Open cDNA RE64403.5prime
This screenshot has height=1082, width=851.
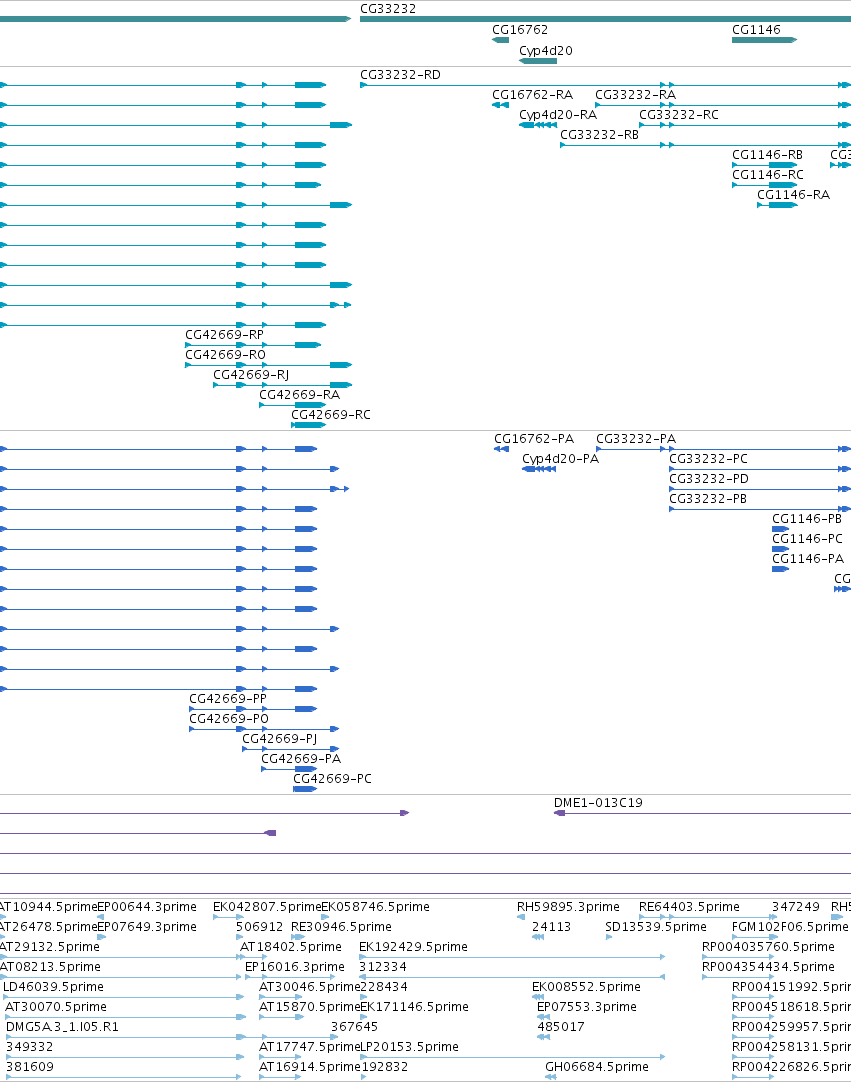coord(689,907)
